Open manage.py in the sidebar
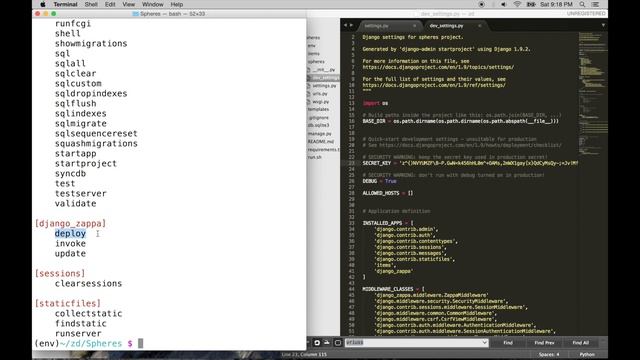Screen dimensions: 640x360 click(x=320, y=133)
